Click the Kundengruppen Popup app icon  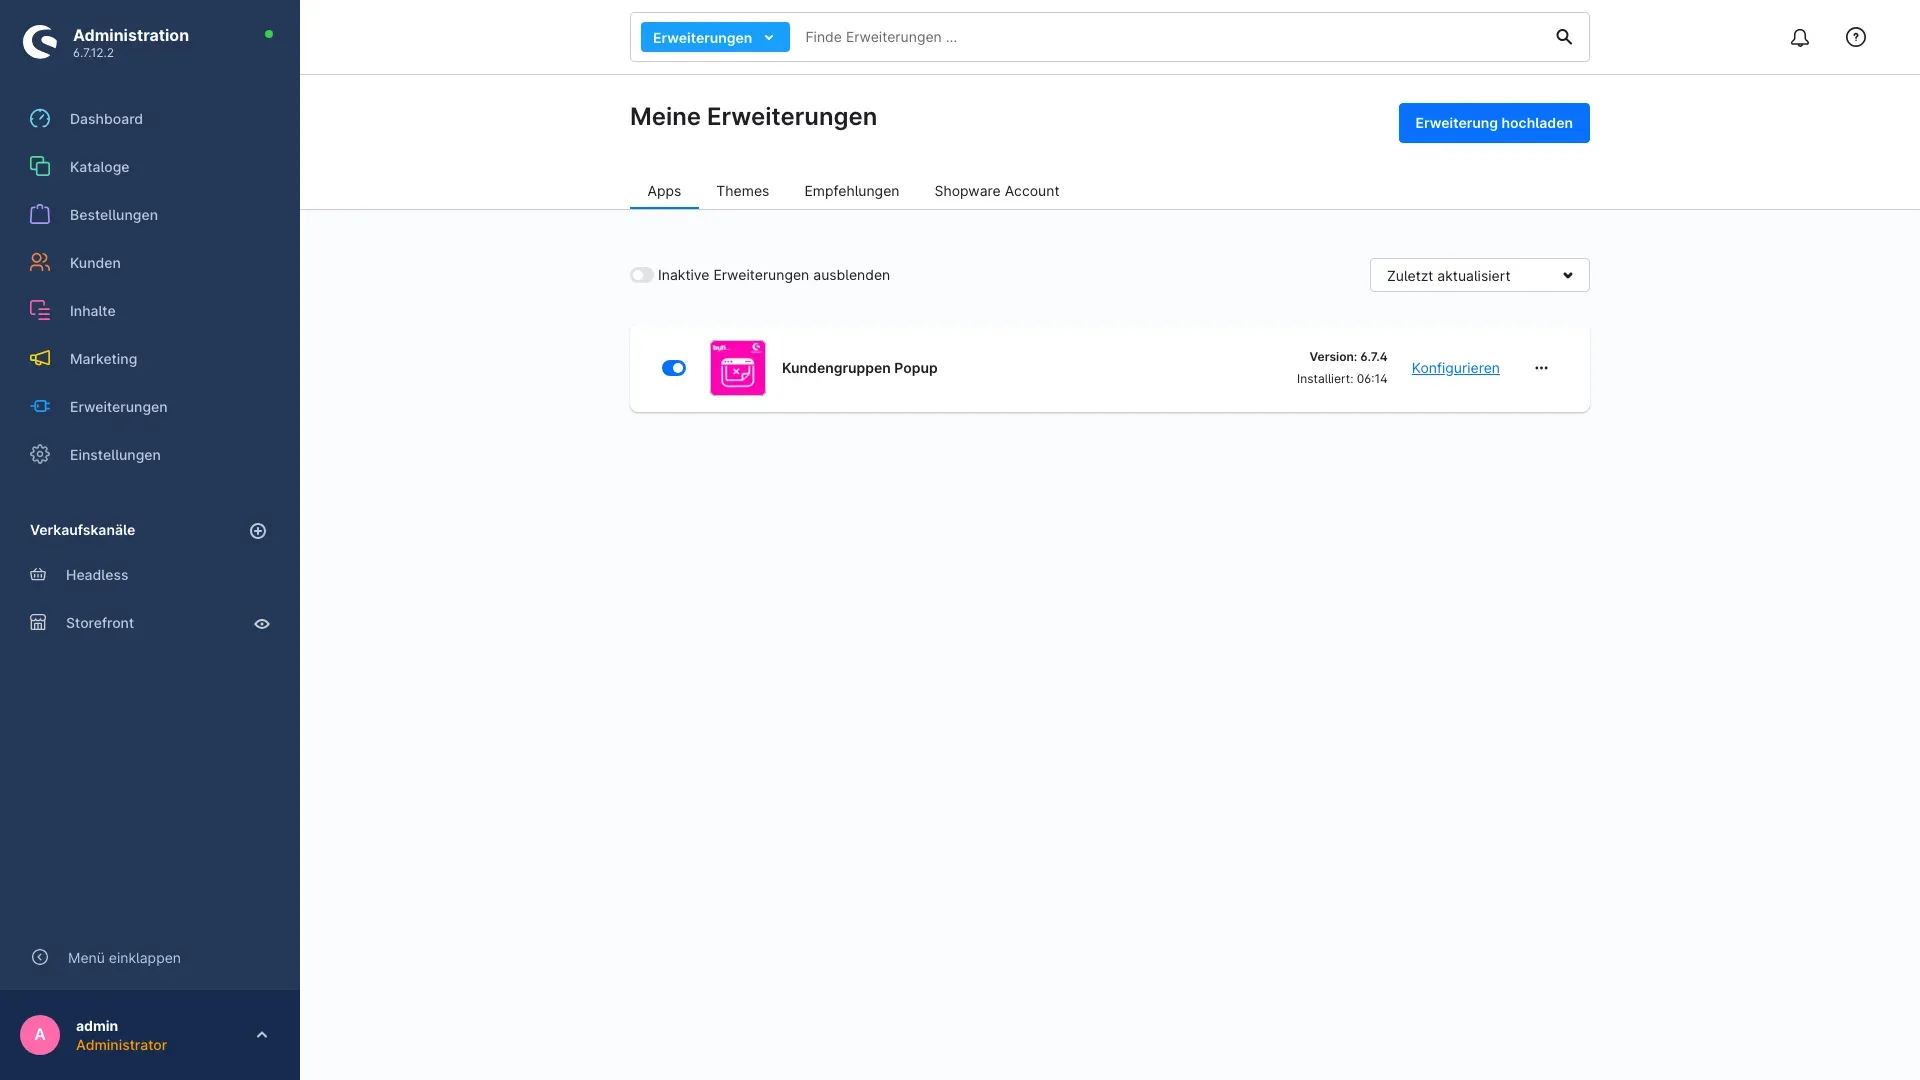coord(738,368)
